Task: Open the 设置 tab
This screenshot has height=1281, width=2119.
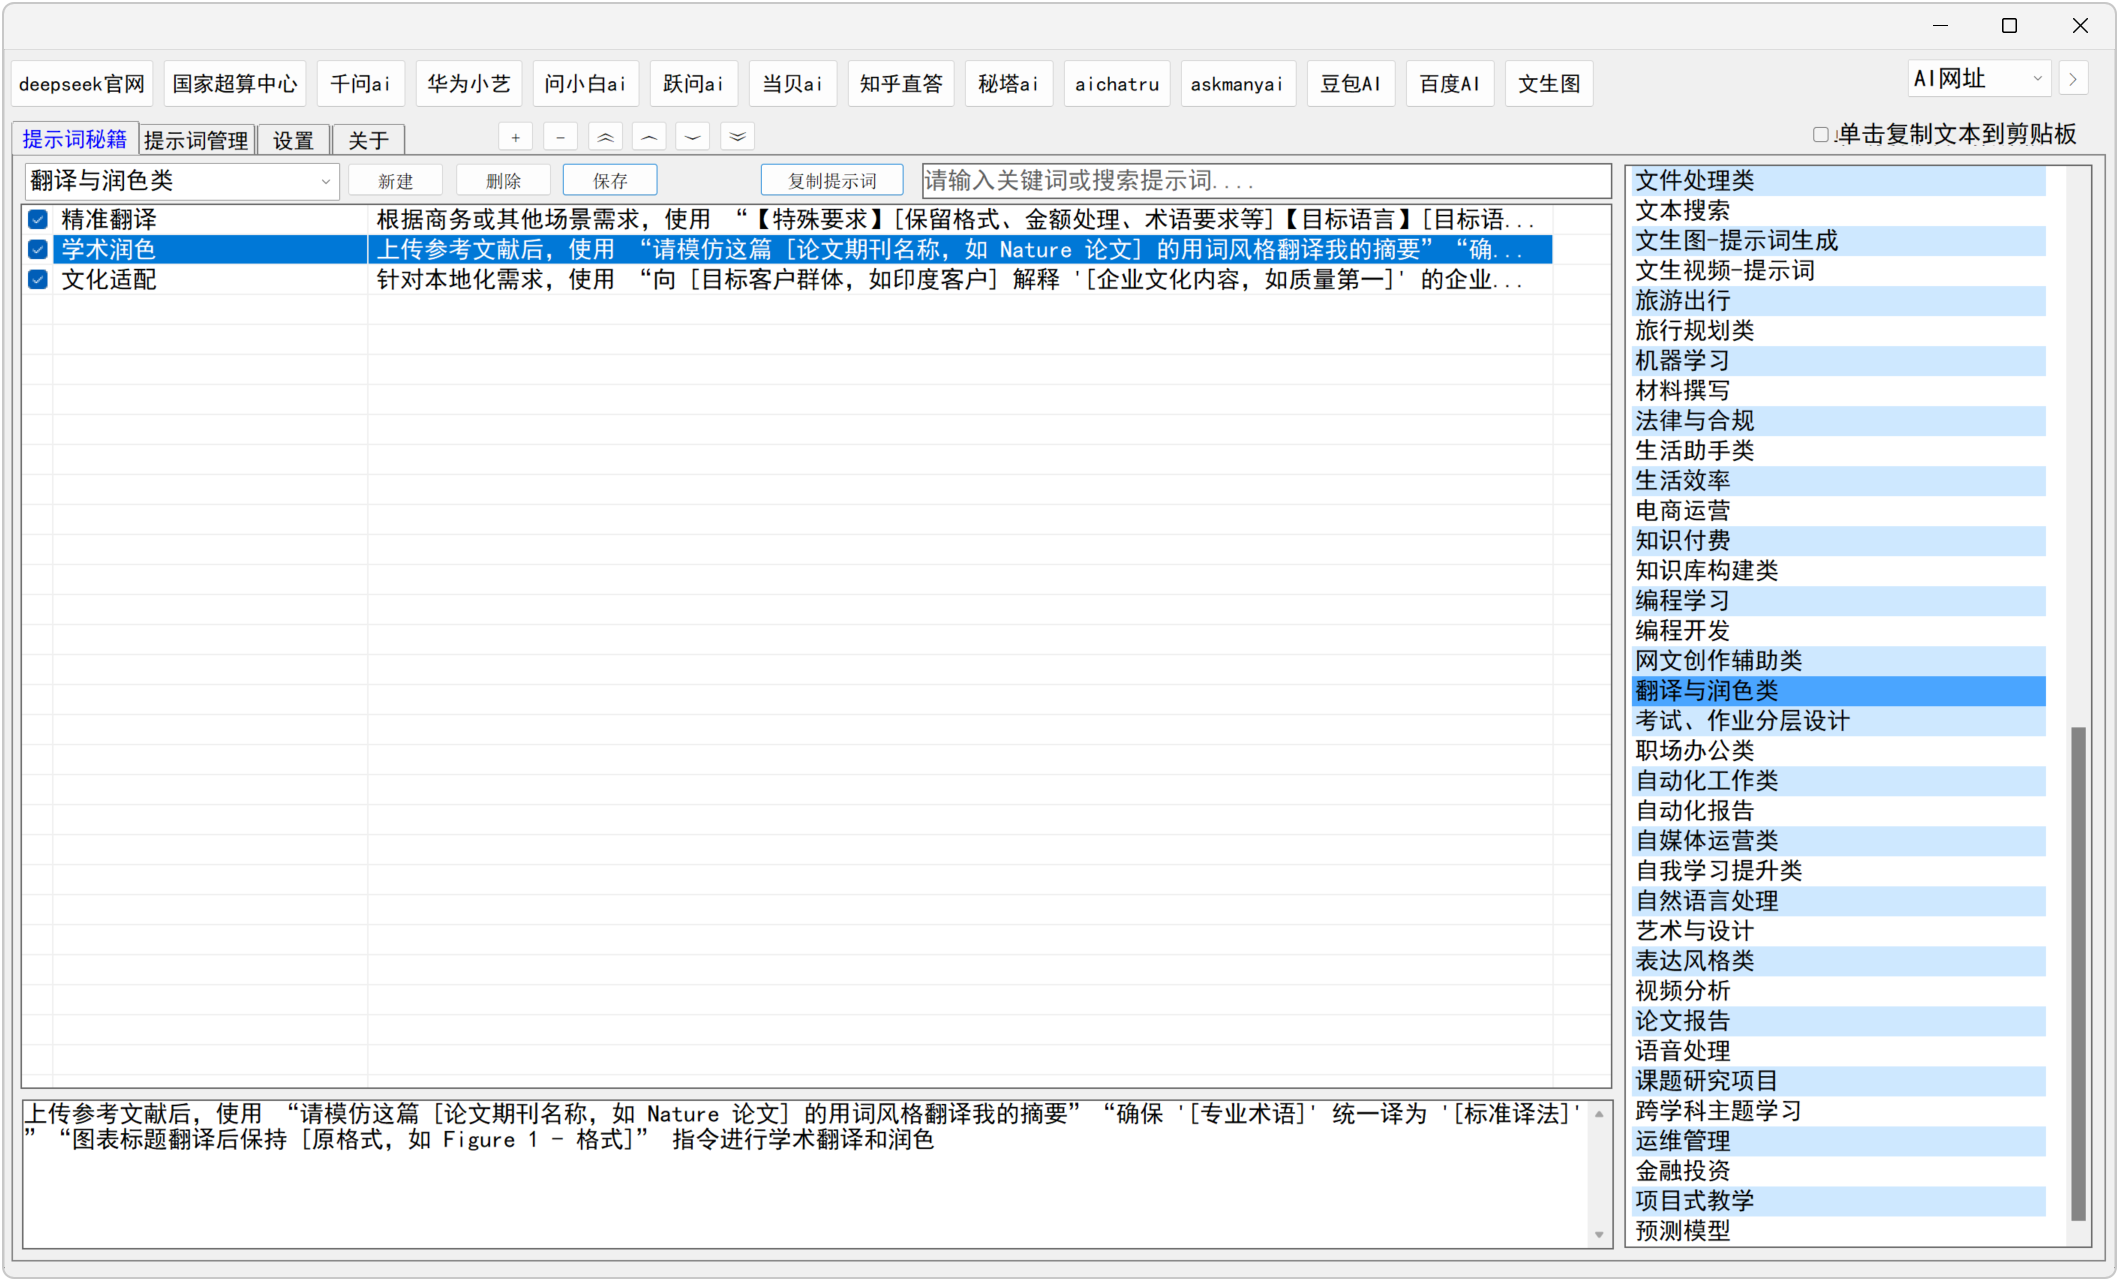Action: [x=293, y=140]
